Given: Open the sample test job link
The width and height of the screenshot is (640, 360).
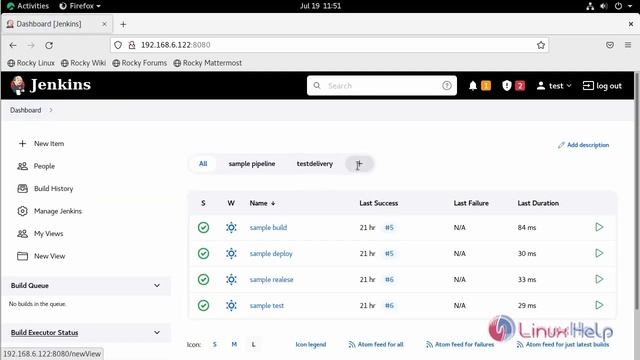Looking at the screenshot, I should click(x=267, y=305).
